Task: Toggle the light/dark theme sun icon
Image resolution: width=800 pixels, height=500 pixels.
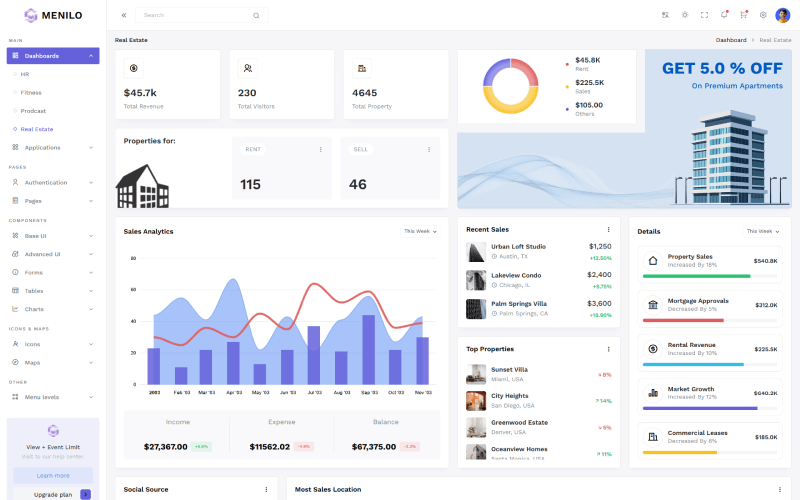Action: click(x=685, y=15)
